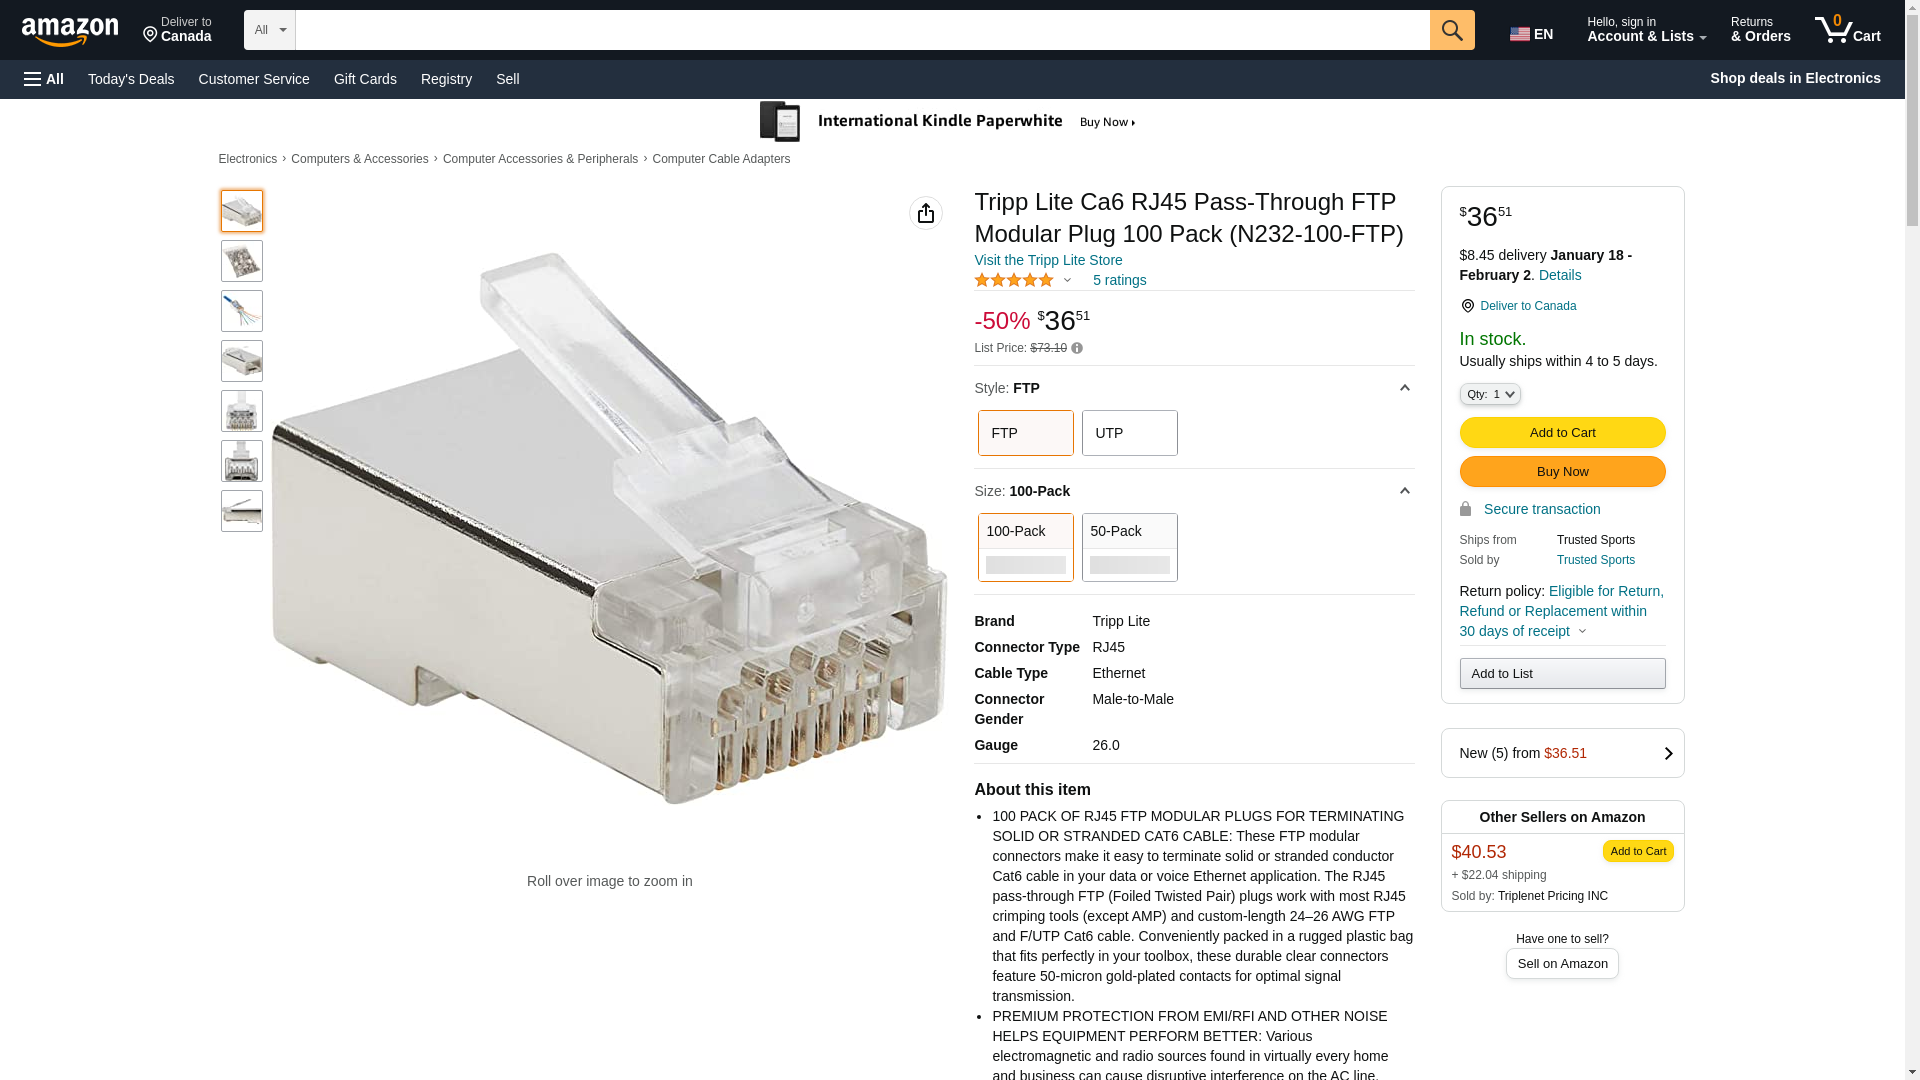Select the 50-Pack size option
The image size is (1920, 1080).
(1129, 547)
